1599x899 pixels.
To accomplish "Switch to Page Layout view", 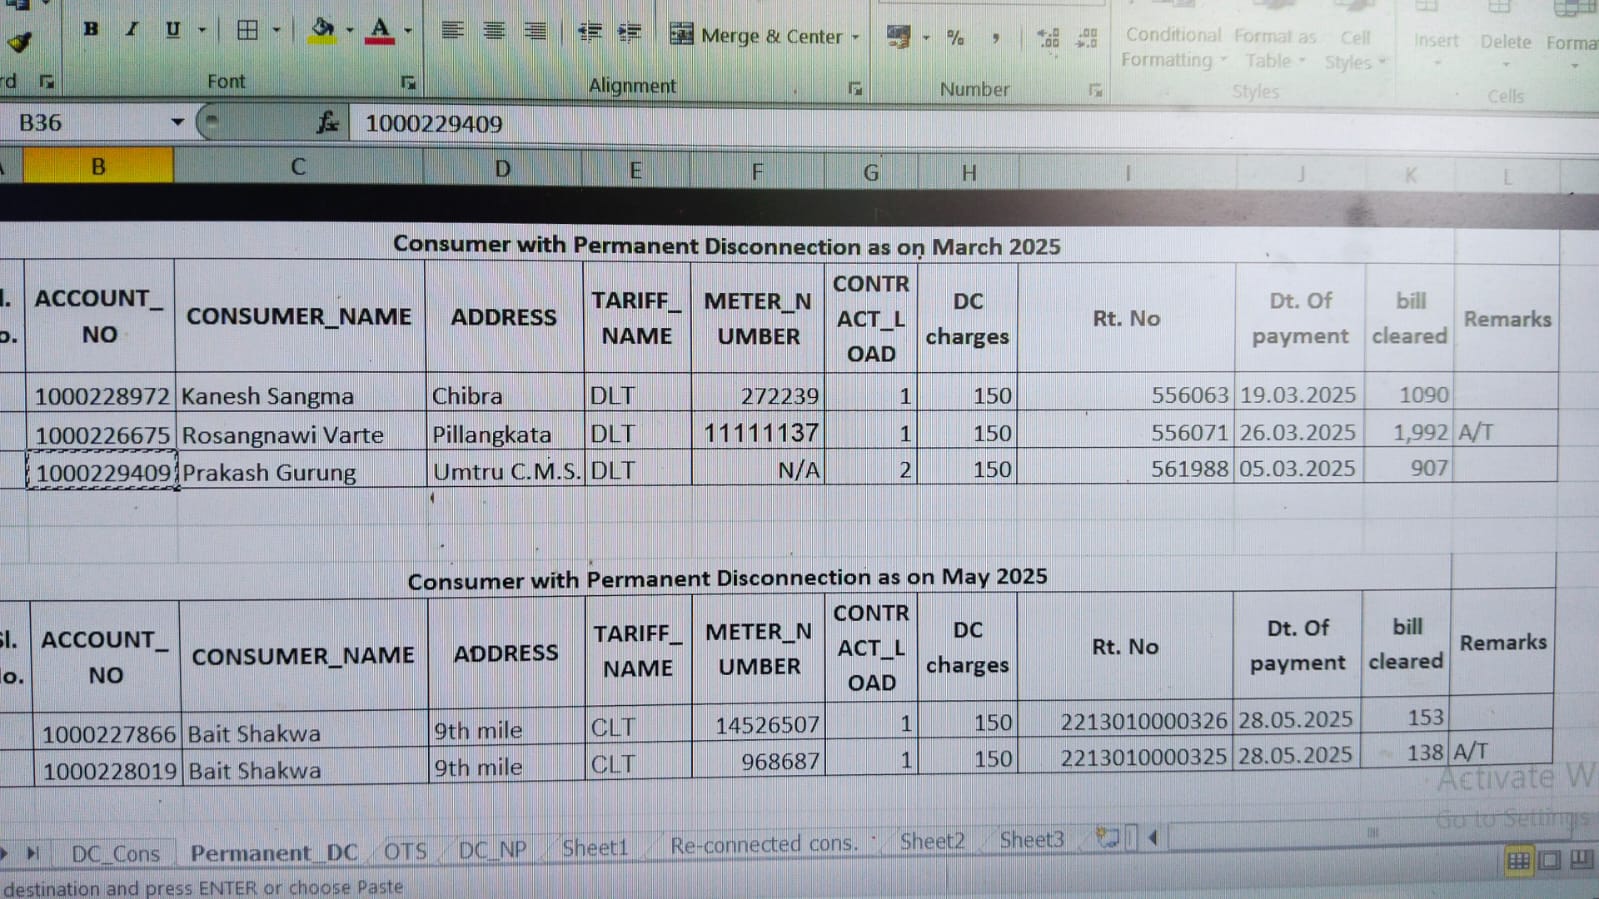I will coord(1550,860).
